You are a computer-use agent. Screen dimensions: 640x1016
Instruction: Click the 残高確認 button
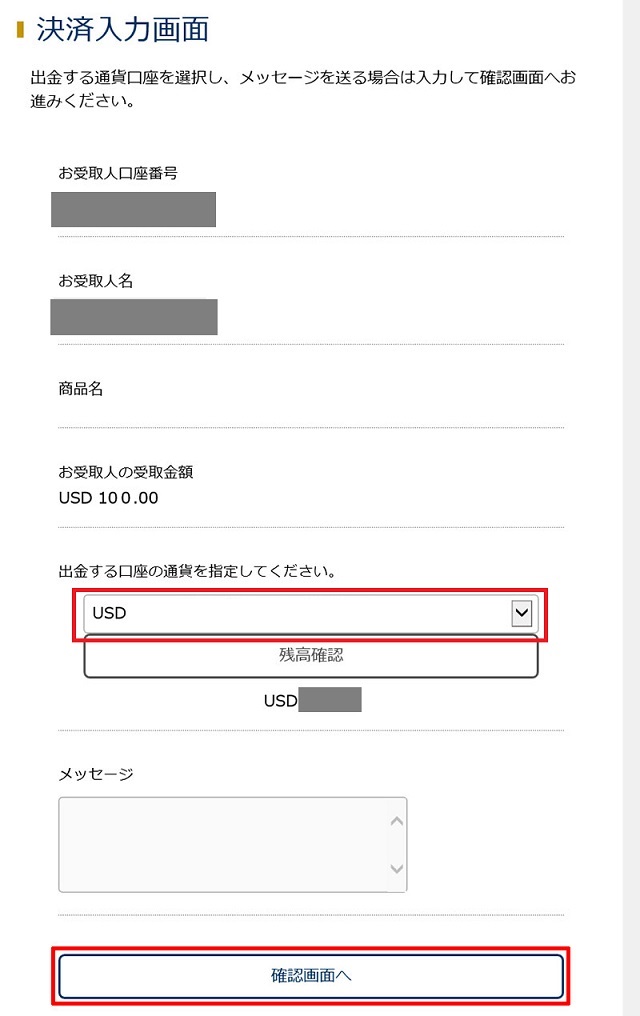tap(311, 656)
